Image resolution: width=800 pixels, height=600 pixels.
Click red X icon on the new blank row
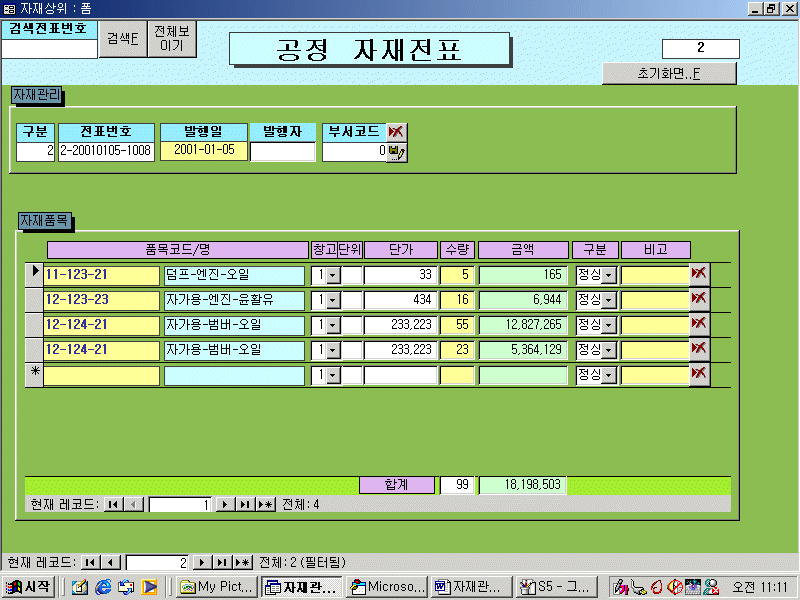coord(699,374)
